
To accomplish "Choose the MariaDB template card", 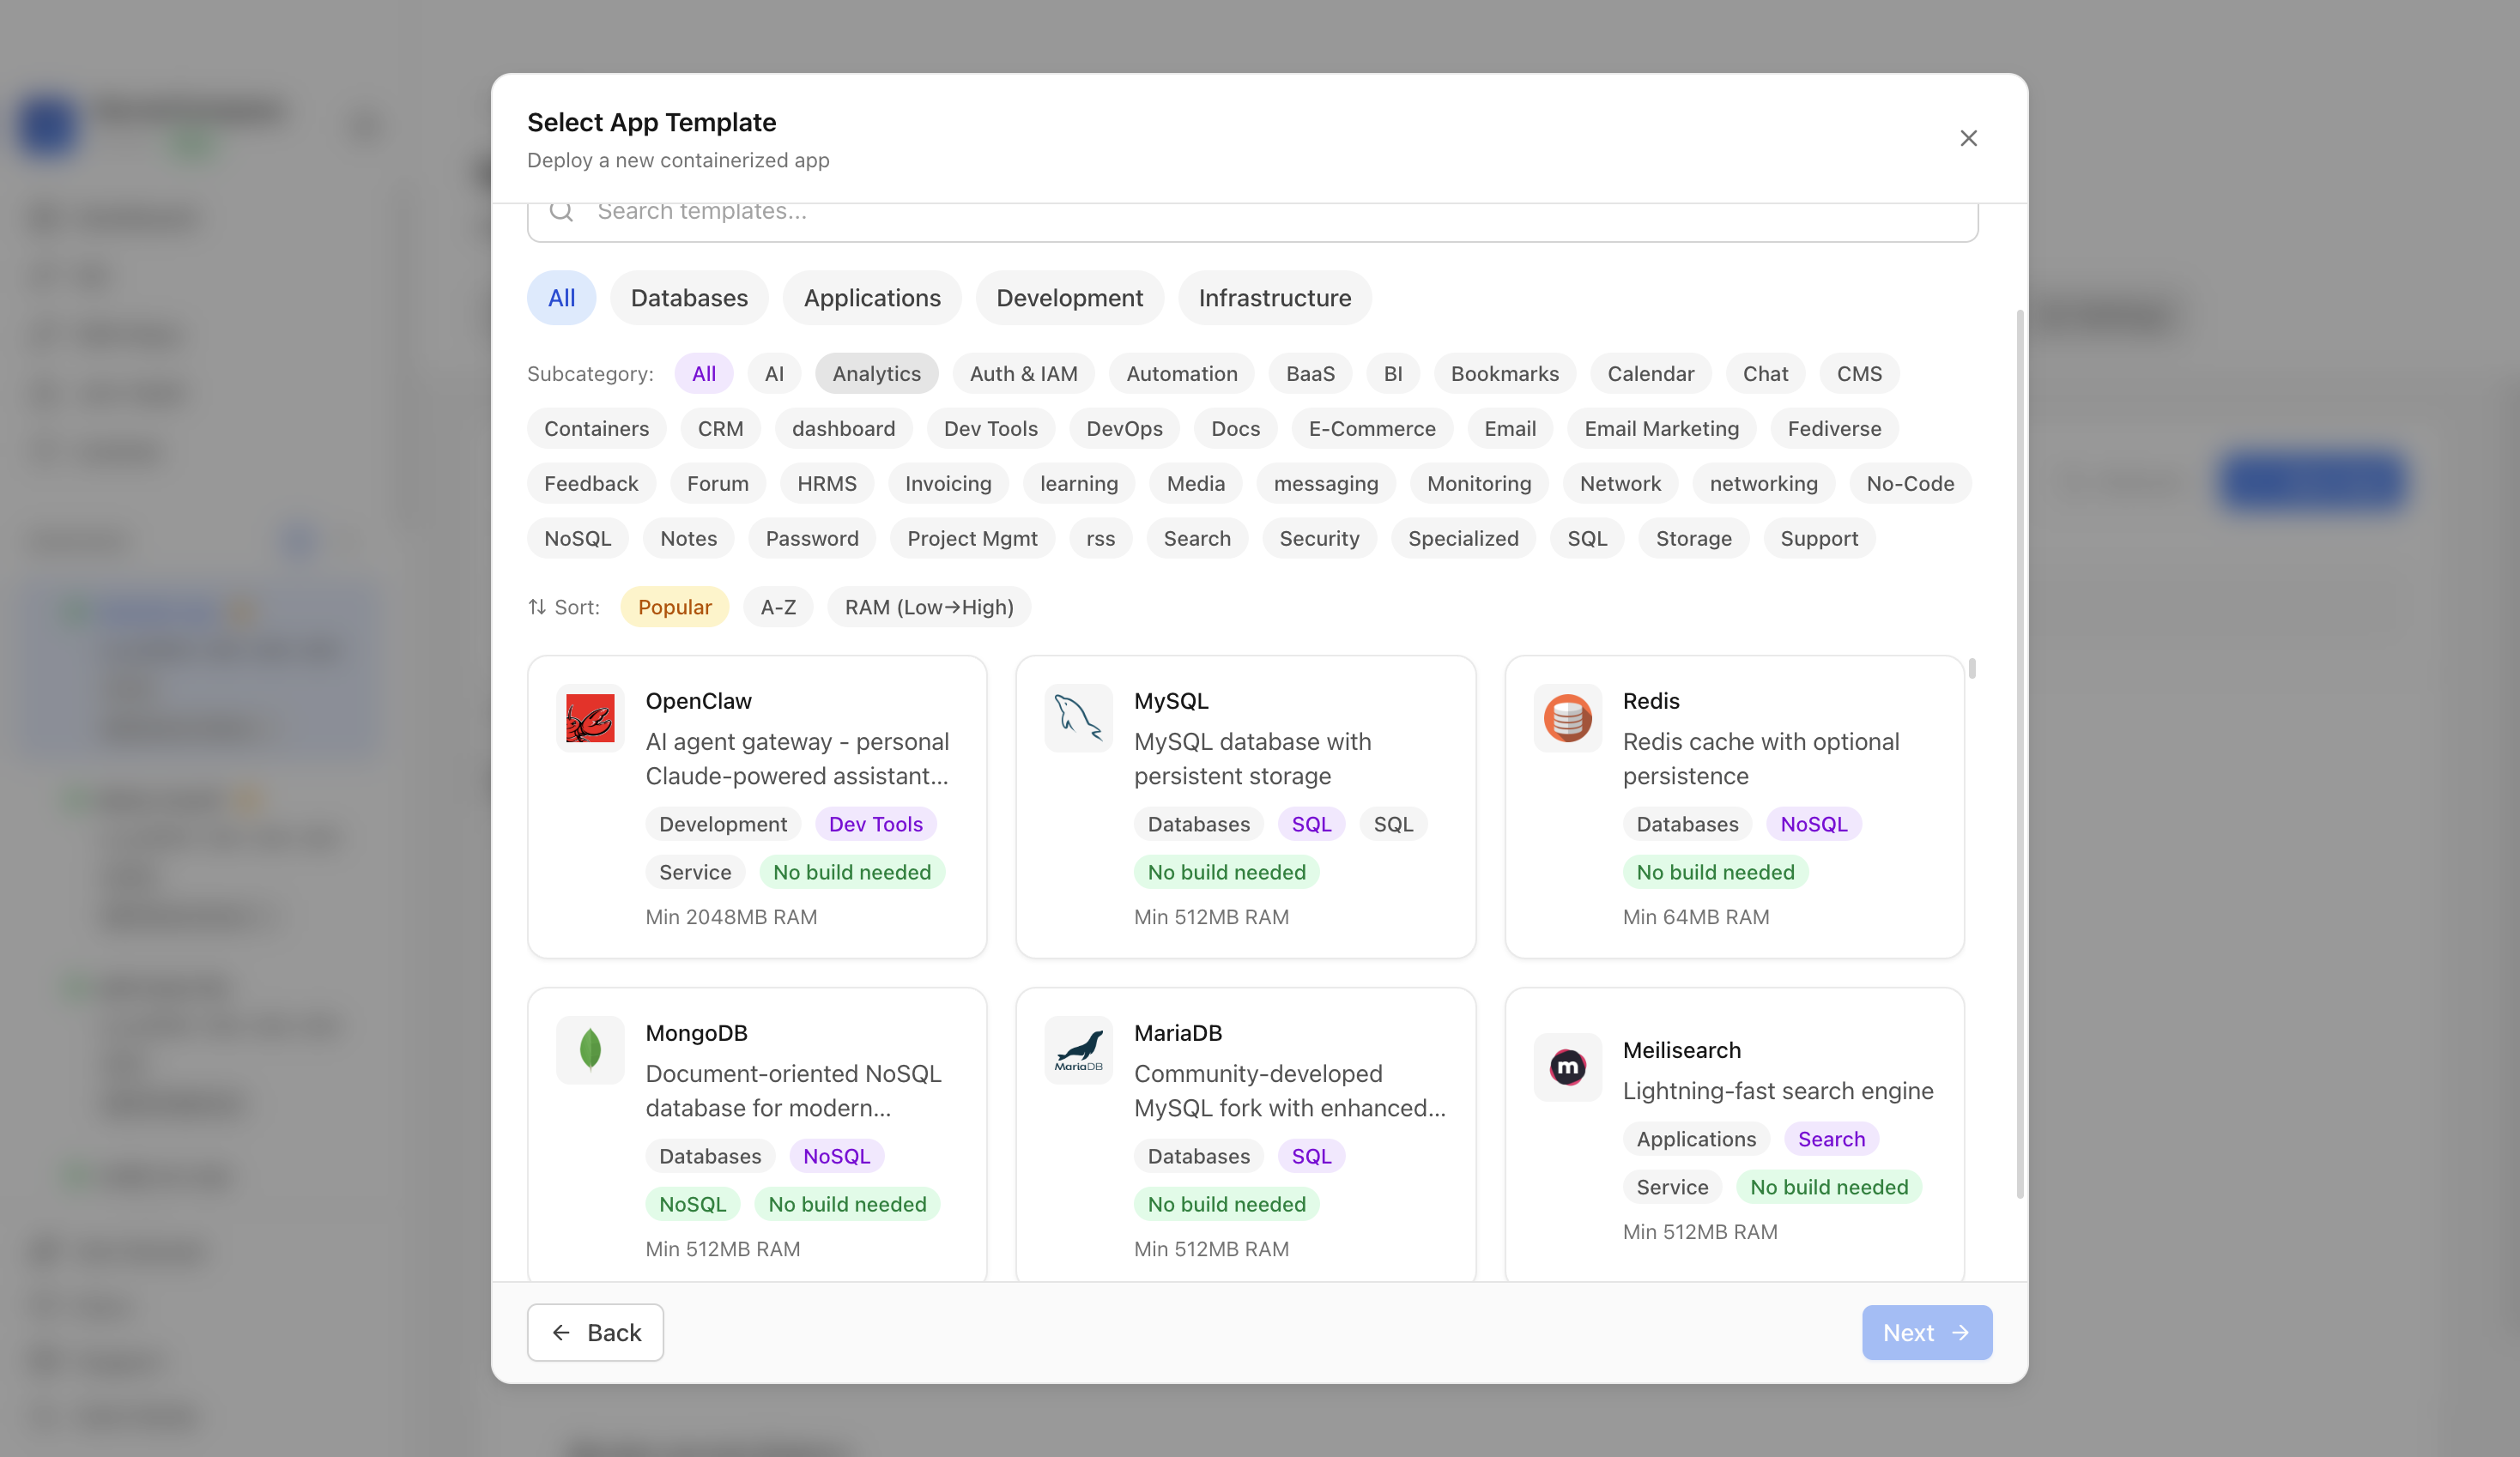I will point(1245,1135).
